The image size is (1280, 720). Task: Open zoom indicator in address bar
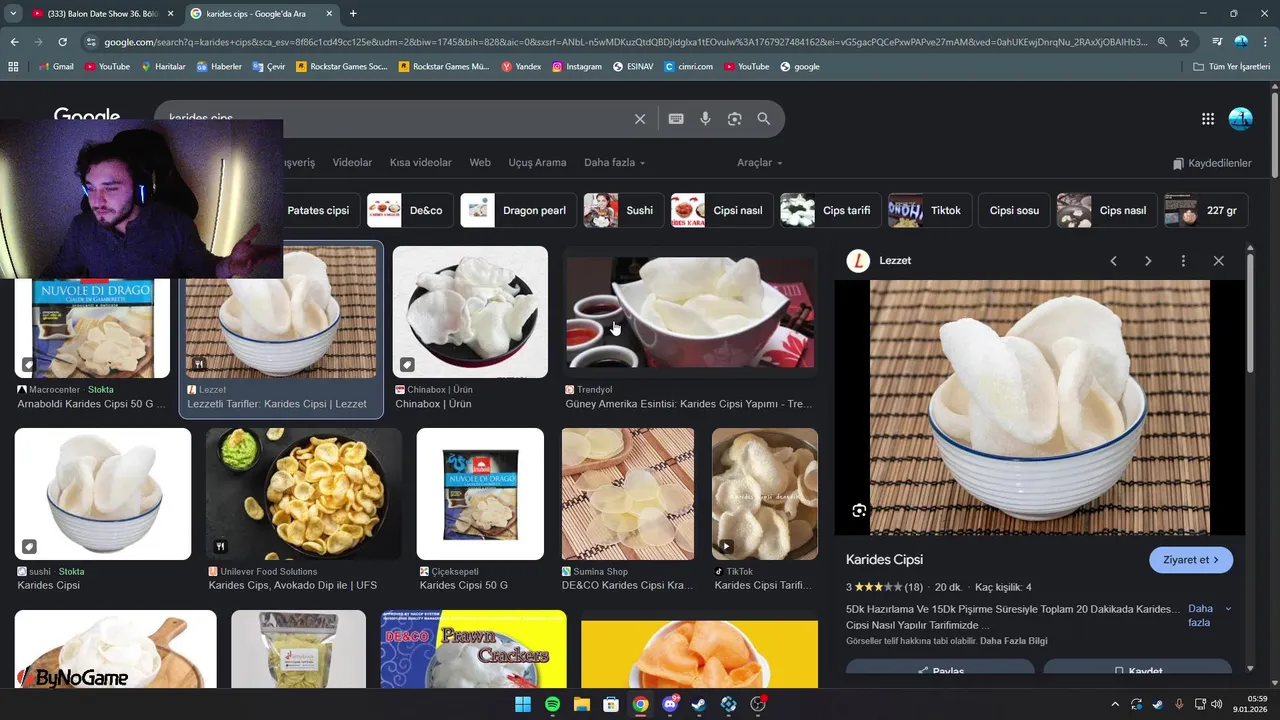(x=1162, y=42)
